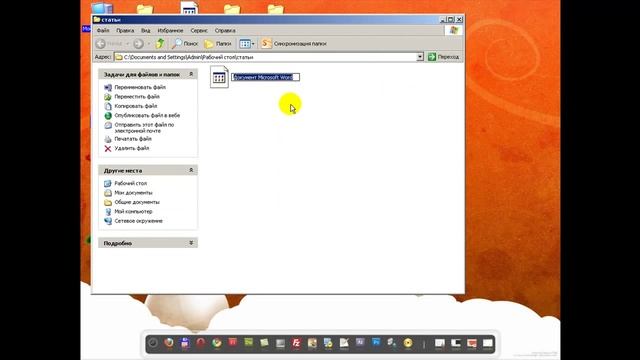Image resolution: width=640 pixels, height=360 pixels.
Task: Launch Opera from the dock
Action: (200, 343)
